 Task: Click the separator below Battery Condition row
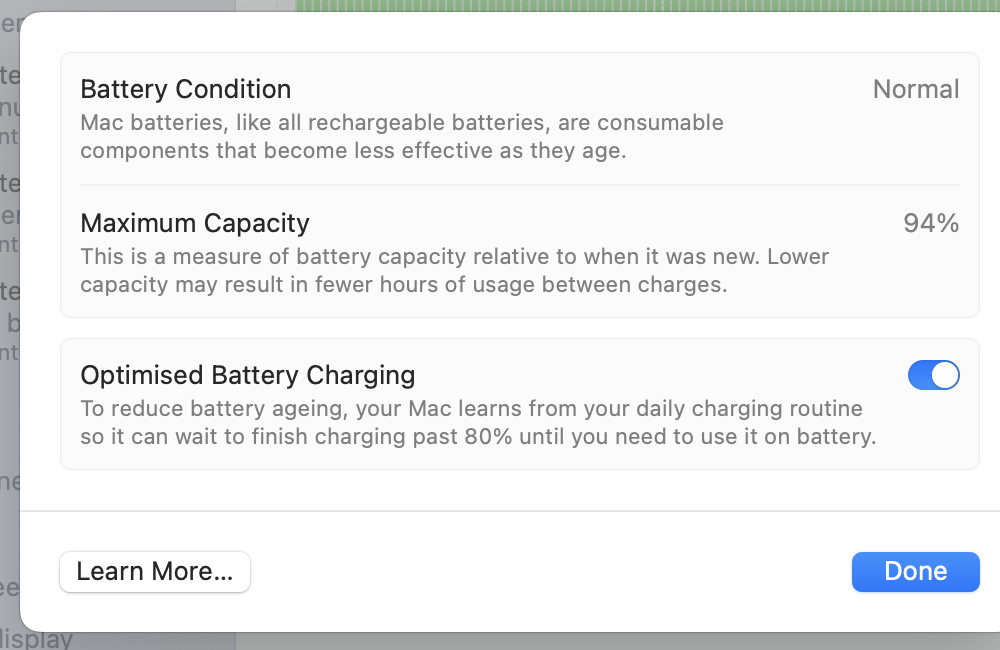519,185
